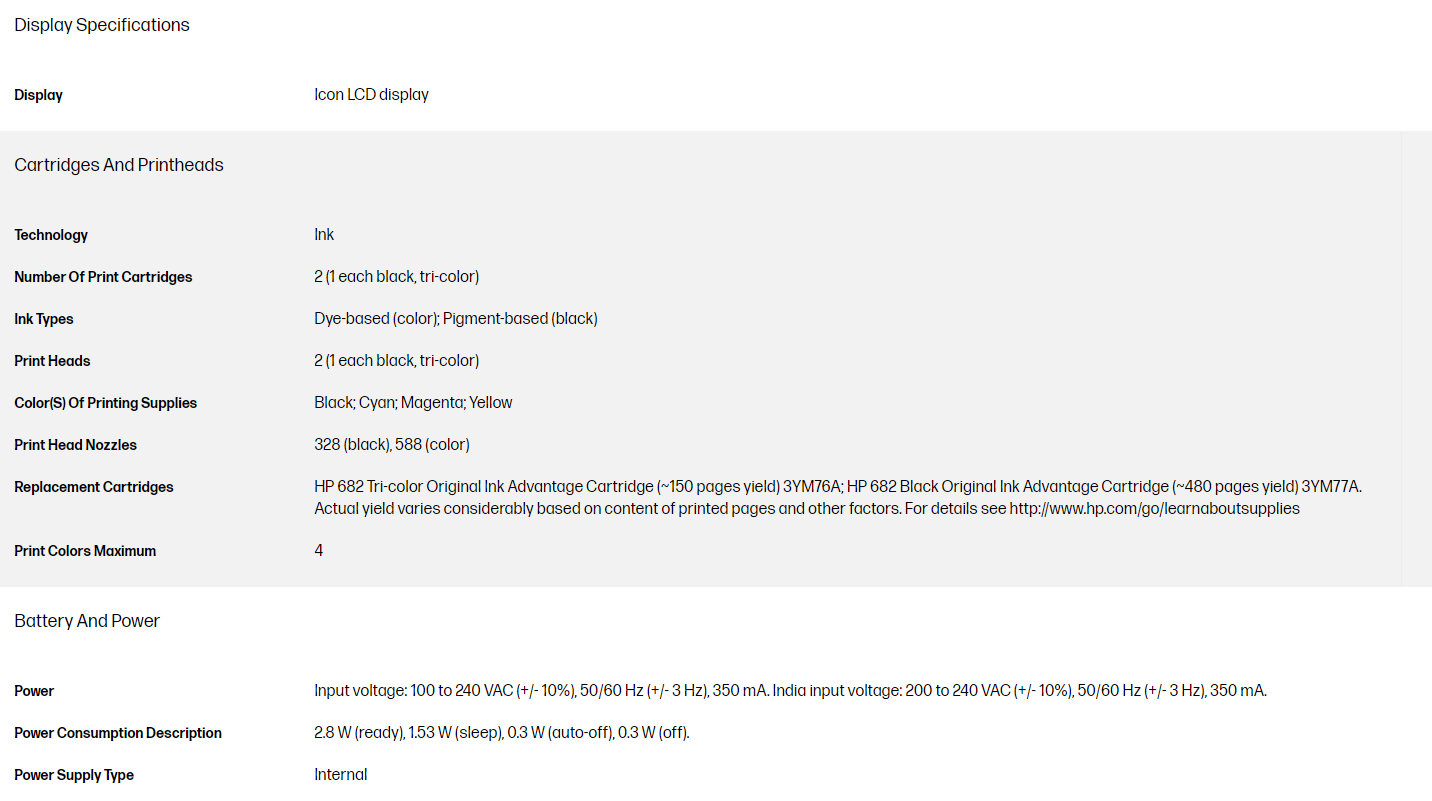Click the Print Head Nozzles label
1432x801 pixels.
pos(76,445)
